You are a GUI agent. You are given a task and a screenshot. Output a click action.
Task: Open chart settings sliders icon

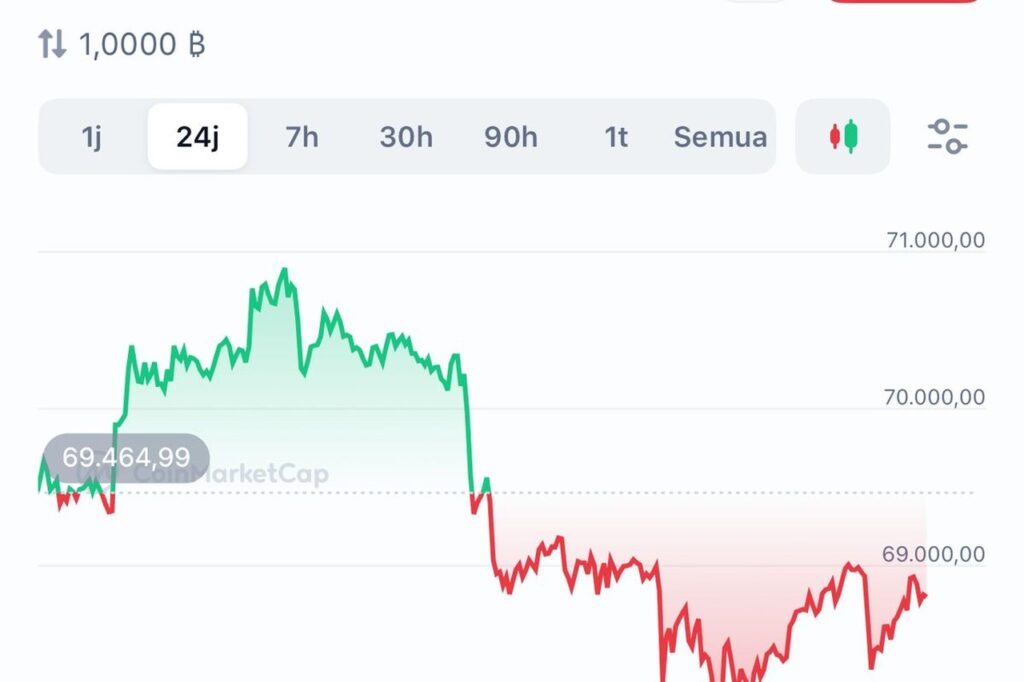tap(946, 136)
